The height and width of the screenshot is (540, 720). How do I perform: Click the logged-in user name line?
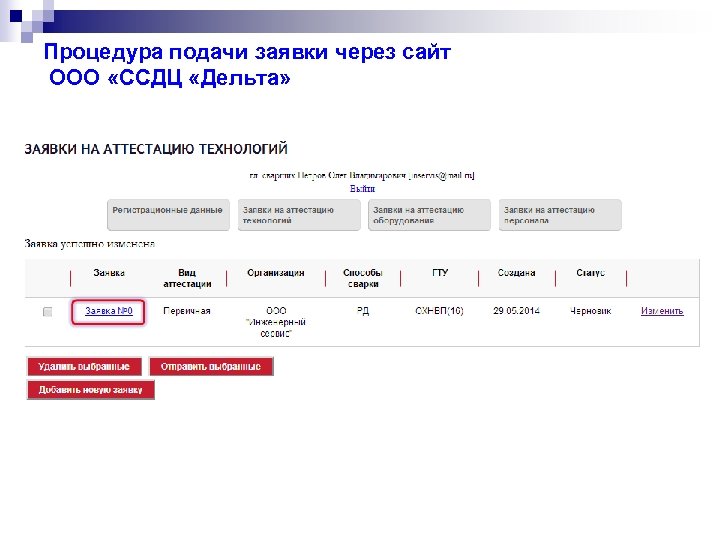point(362,175)
